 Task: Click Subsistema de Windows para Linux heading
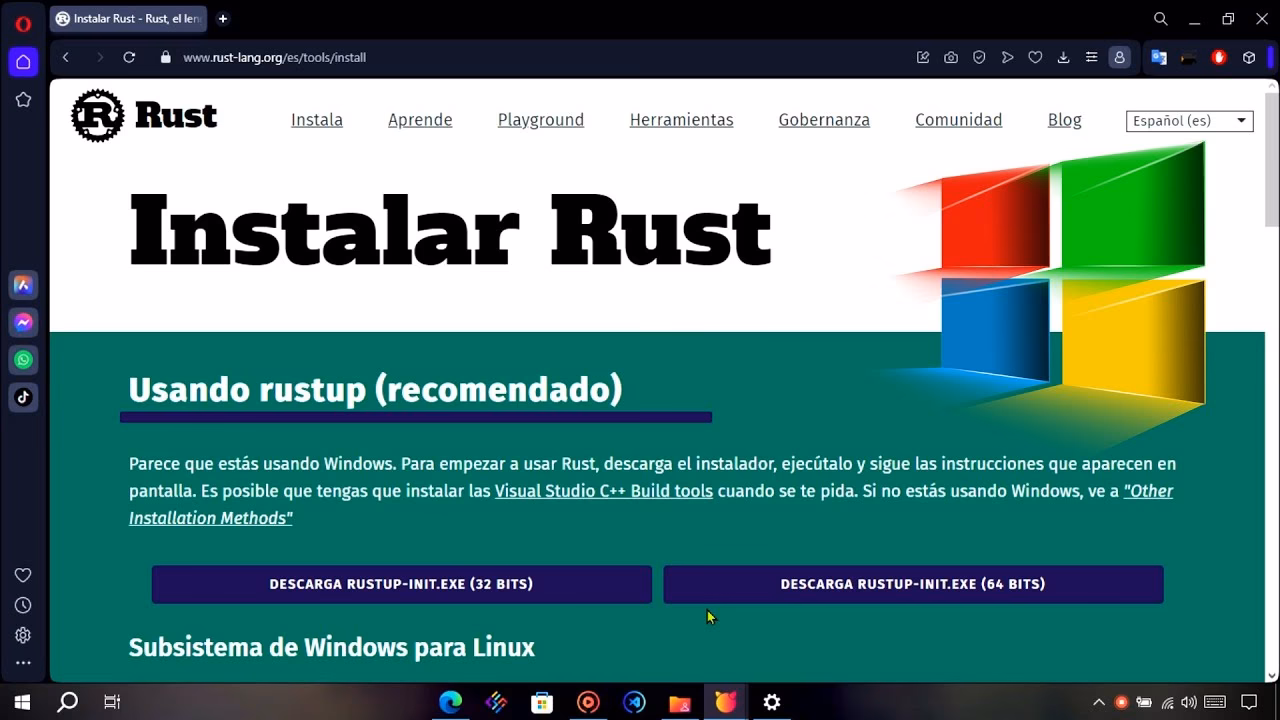[x=332, y=647]
